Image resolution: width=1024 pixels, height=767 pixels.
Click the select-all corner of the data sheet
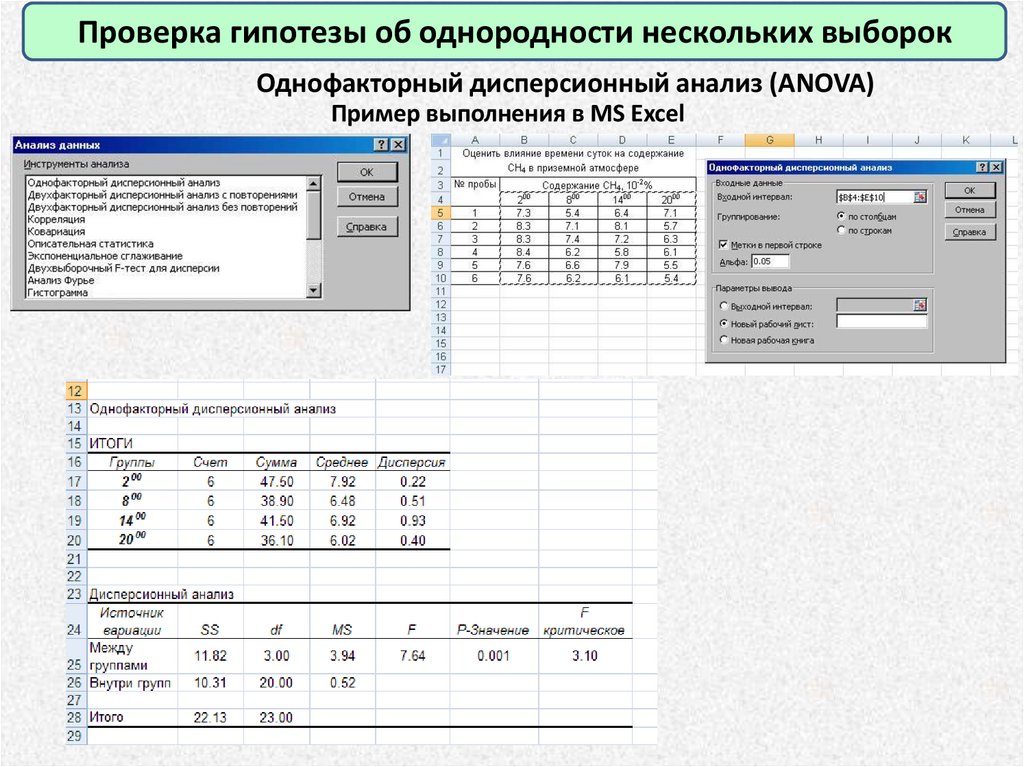pyautogui.click(x=440, y=140)
